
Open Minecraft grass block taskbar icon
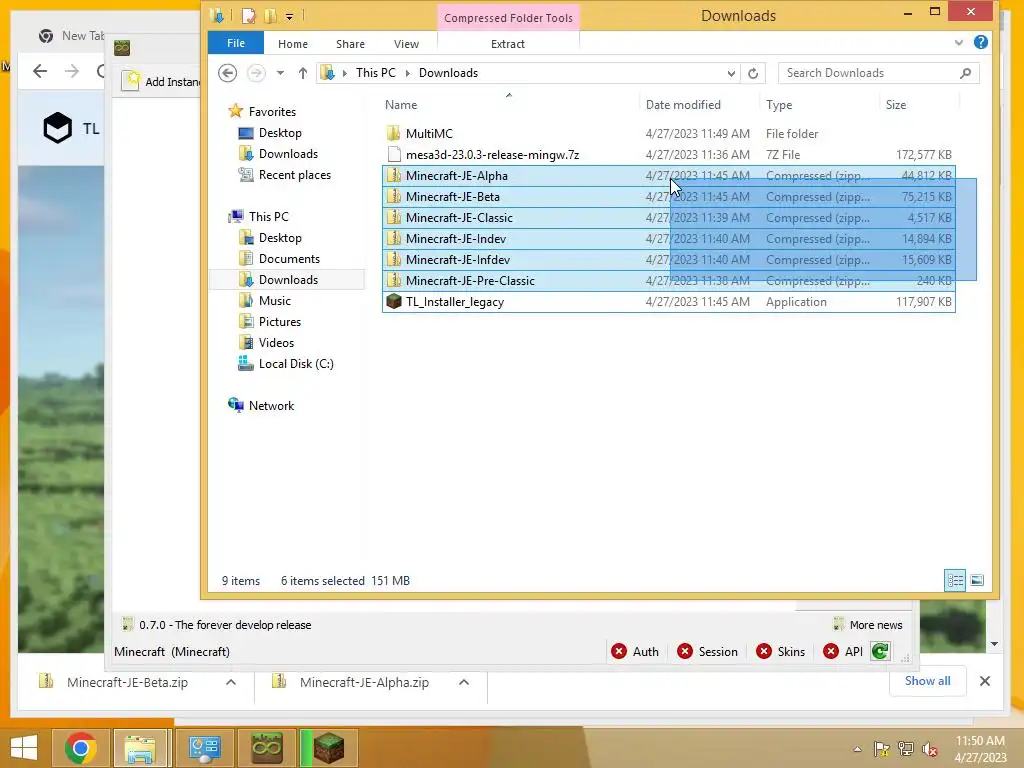328,748
